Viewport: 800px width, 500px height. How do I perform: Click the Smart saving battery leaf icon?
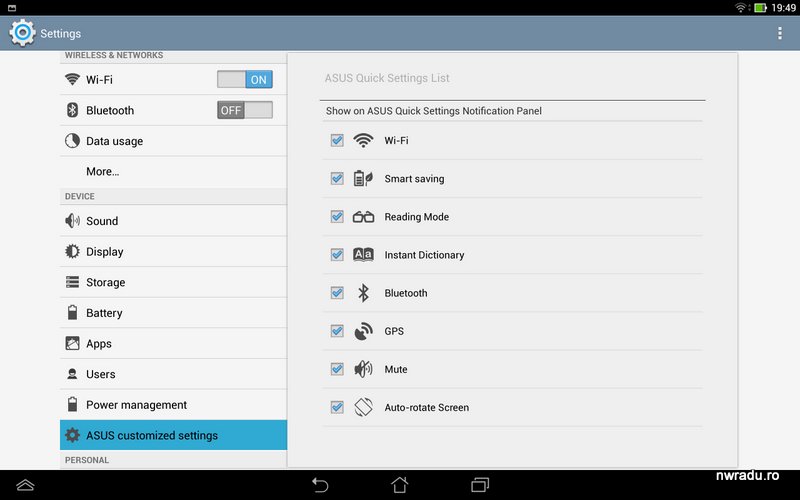[363, 179]
